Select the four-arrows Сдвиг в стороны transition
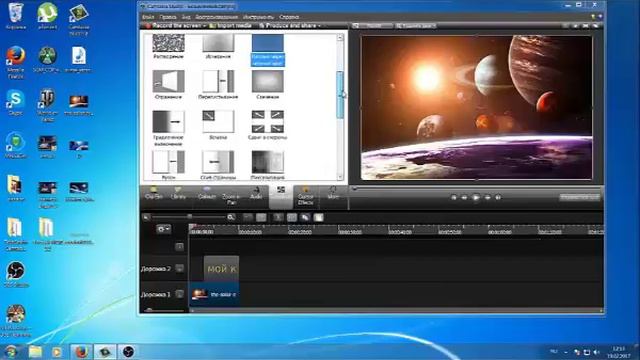 268,121
